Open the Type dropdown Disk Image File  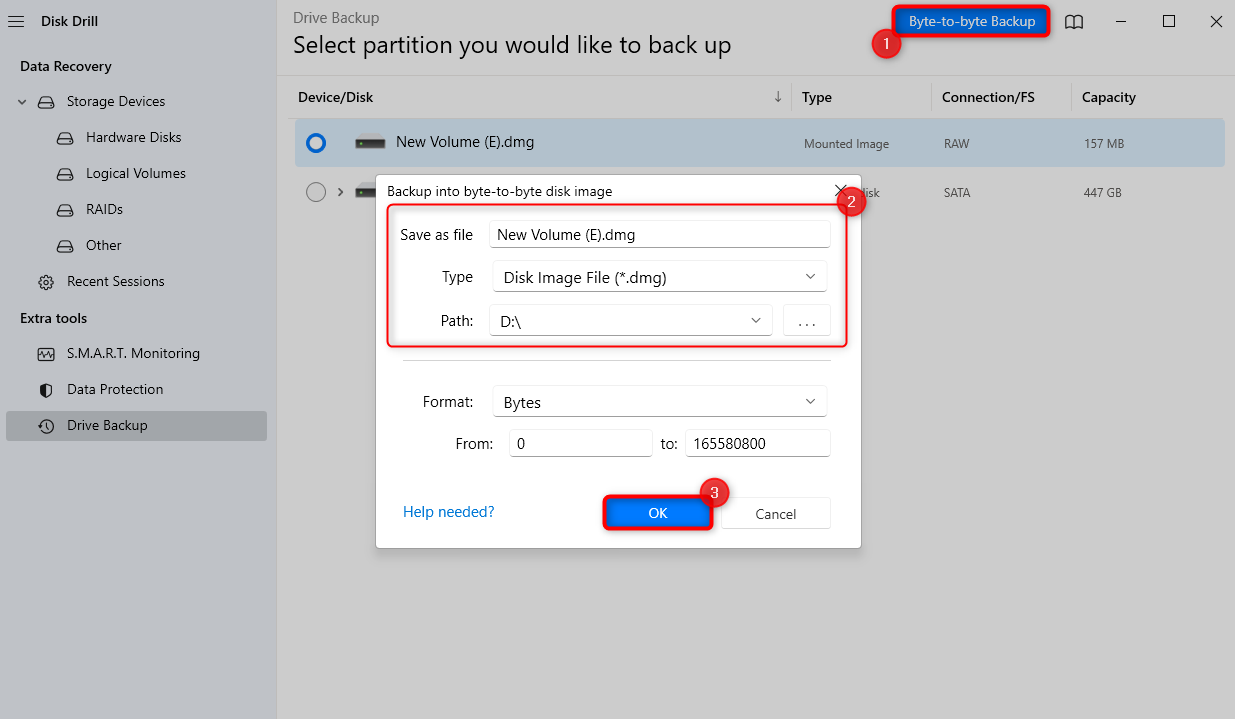coord(659,277)
